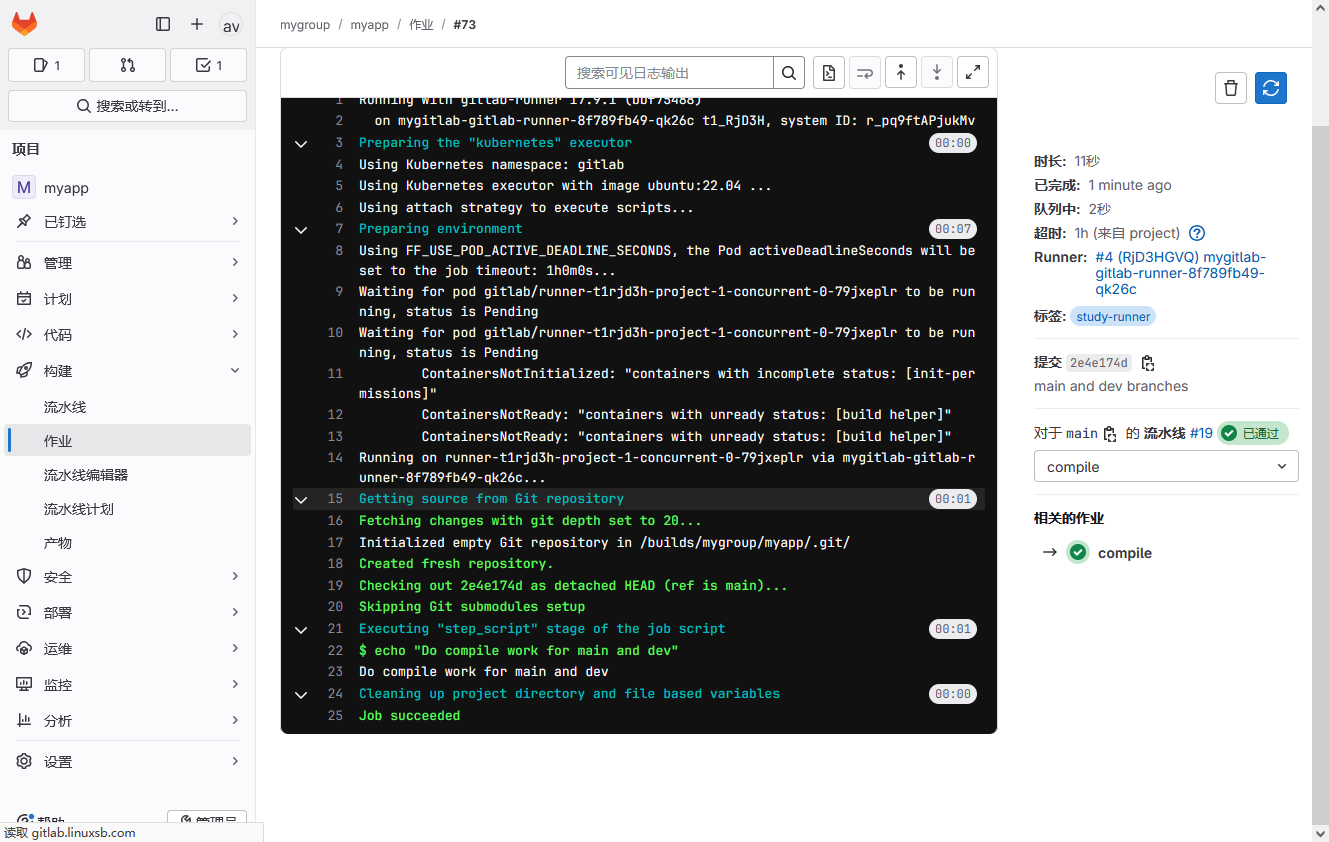Image resolution: width=1329 pixels, height=842 pixels.
Task: Open the plus create-new menu
Action: tap(197, 24)
